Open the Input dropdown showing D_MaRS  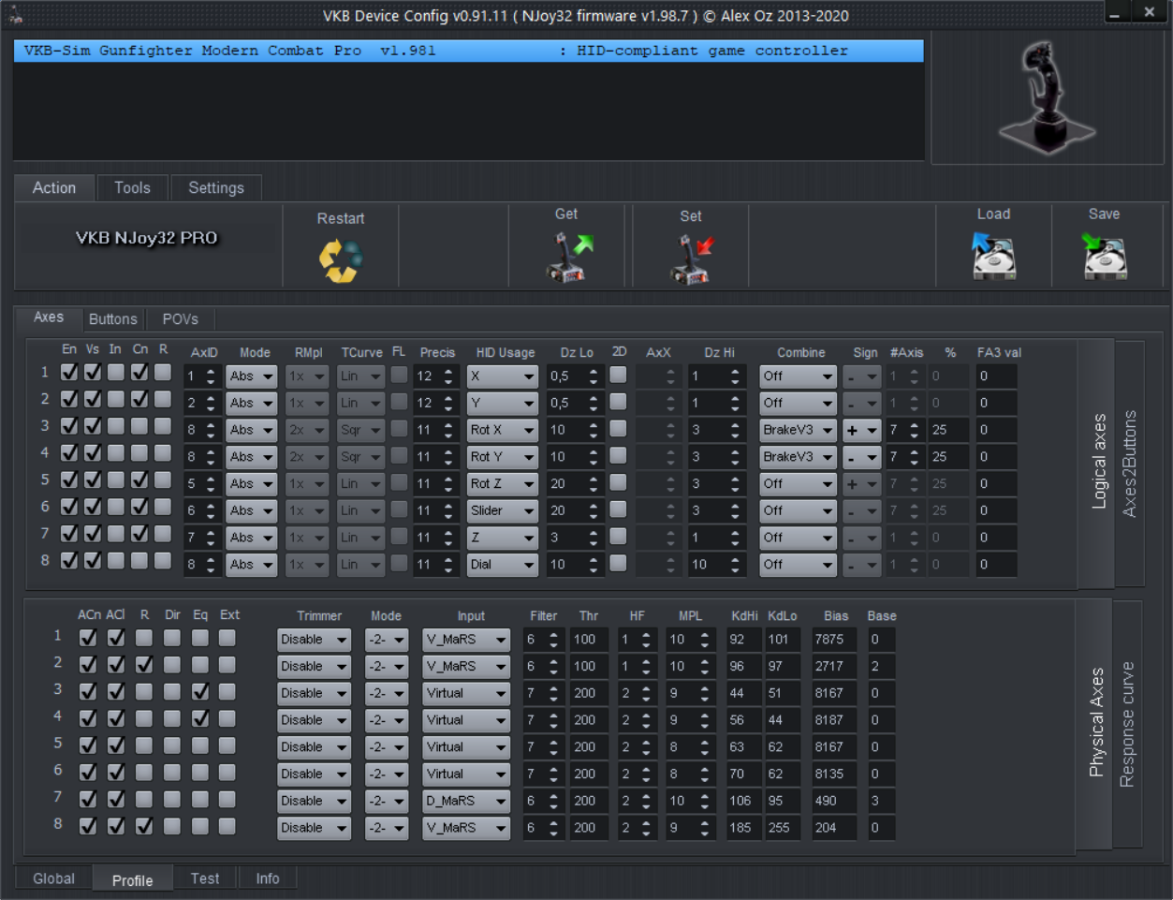[465, 801]
